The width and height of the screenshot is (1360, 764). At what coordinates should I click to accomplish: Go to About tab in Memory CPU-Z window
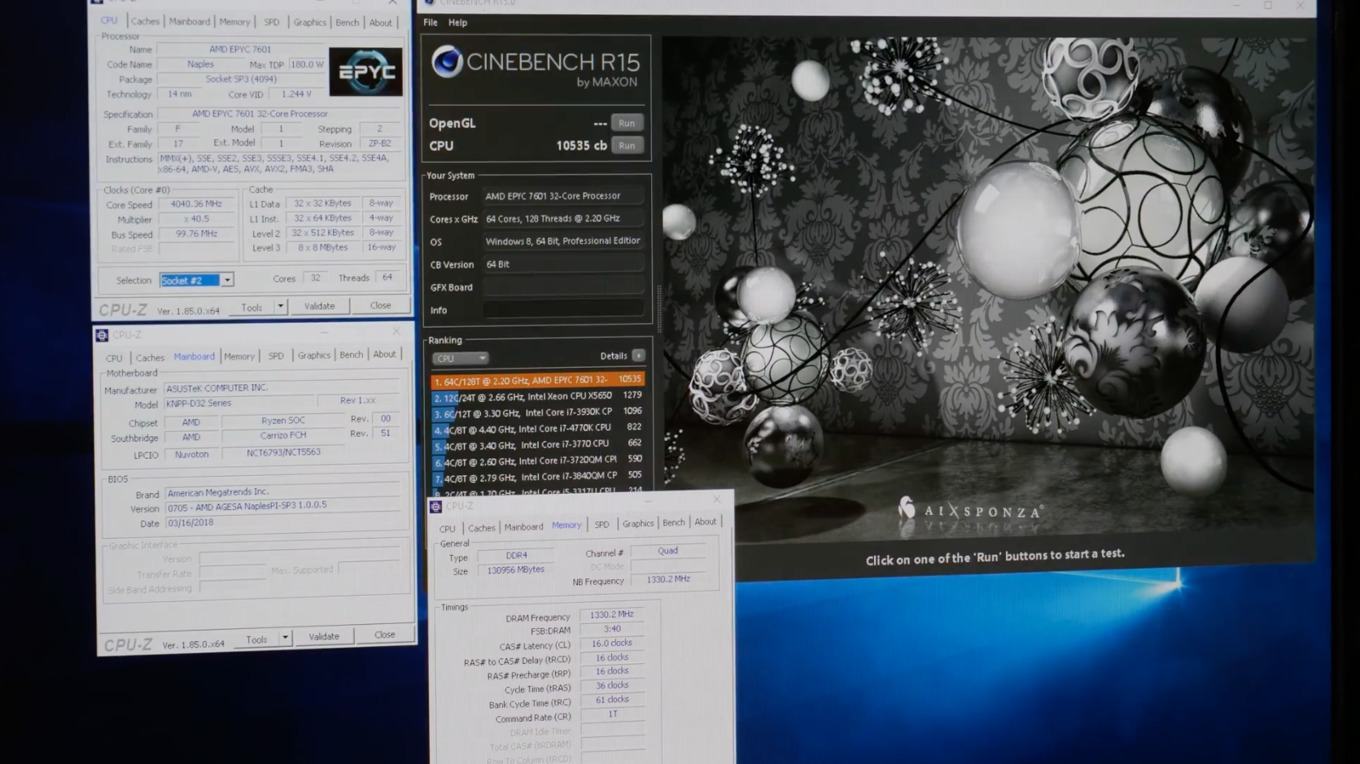(706, 521)
